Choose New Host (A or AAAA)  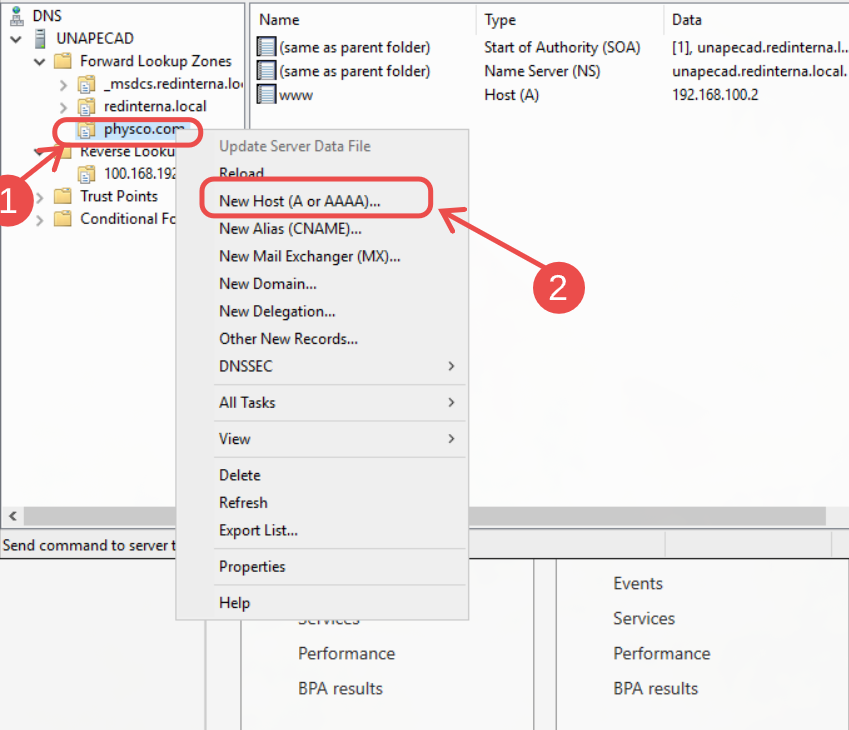(322, 201)
